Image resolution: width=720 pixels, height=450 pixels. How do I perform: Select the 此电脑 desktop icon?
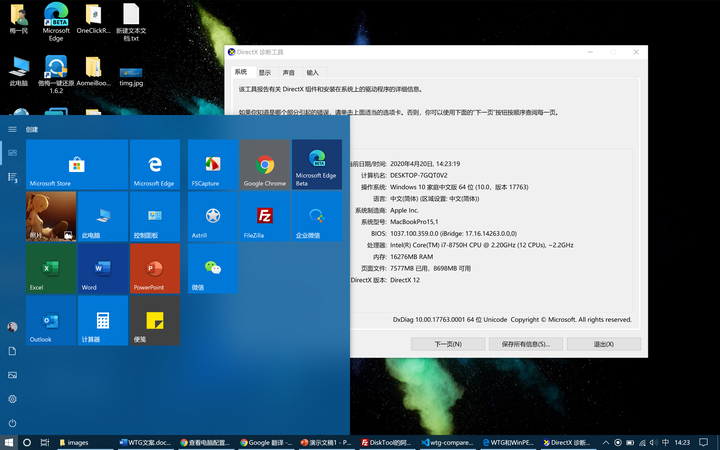point(19,71)
